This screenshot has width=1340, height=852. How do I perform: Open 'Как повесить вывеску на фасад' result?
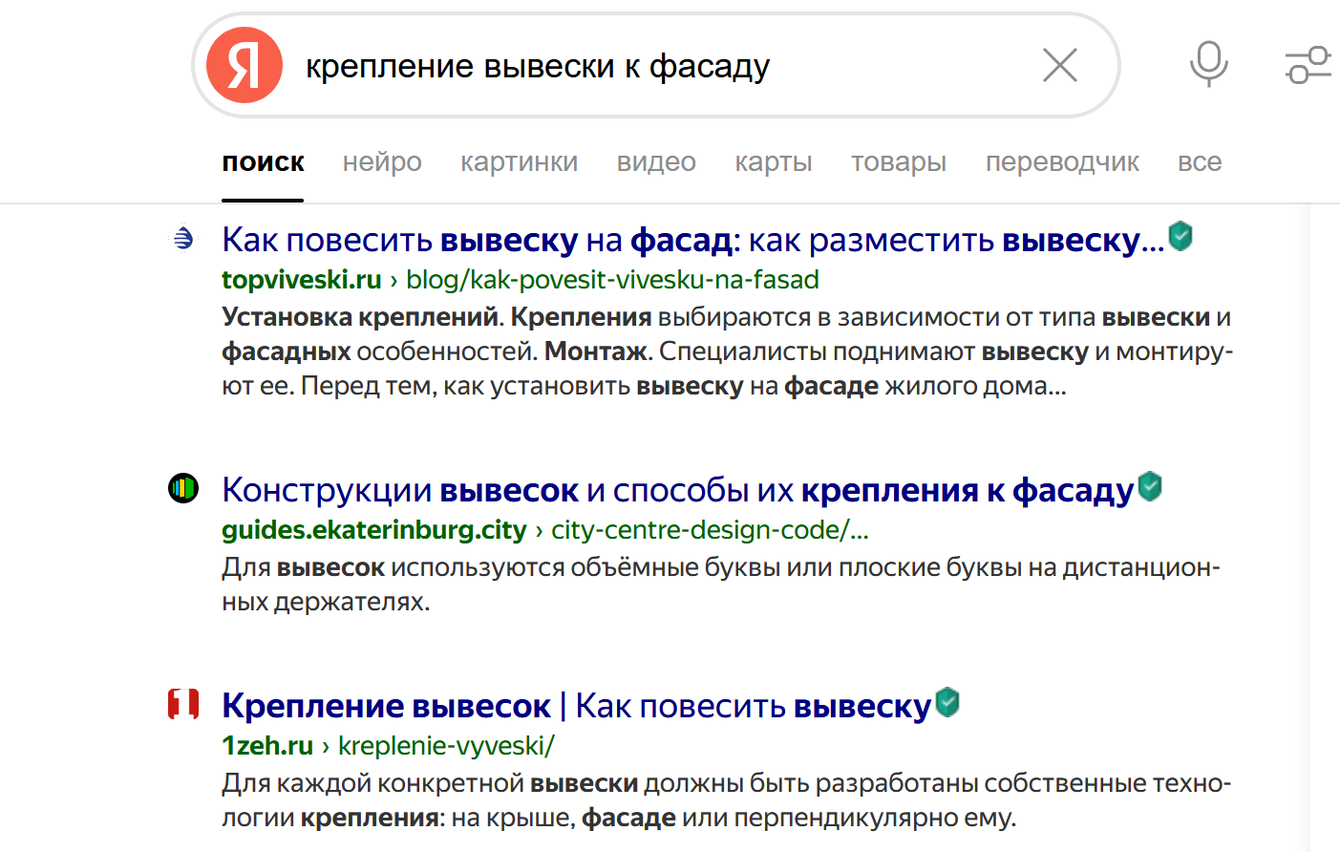coord(692,241)
